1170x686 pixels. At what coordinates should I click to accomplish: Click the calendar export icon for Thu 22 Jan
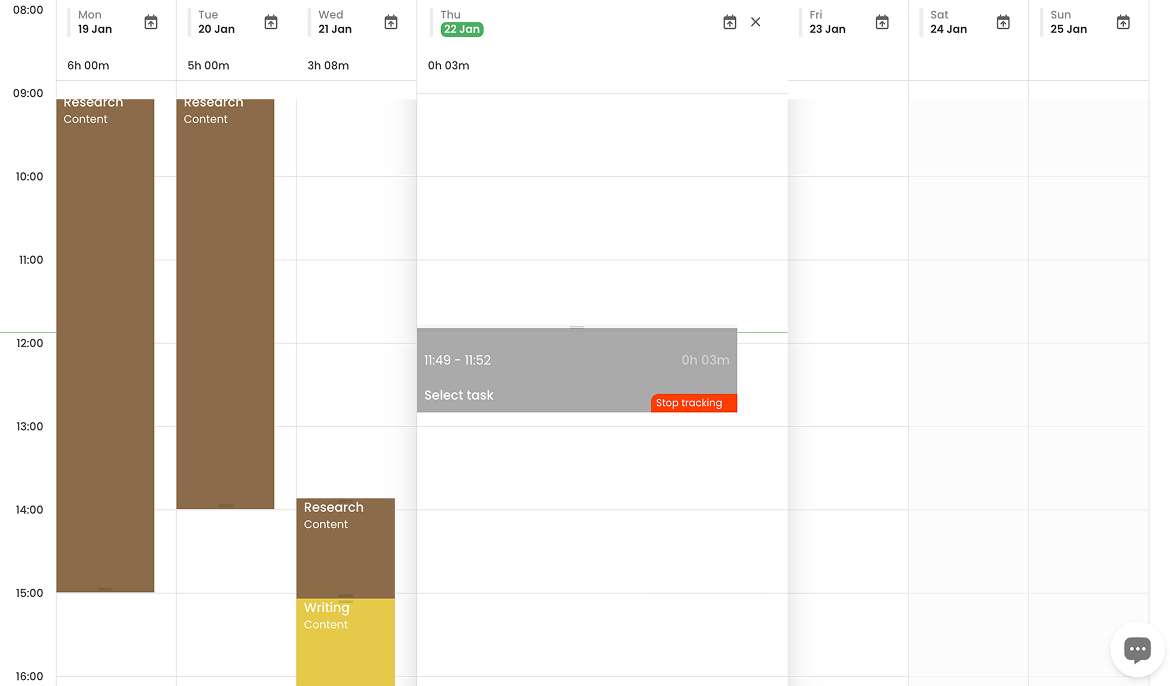(x=729, y=21)
